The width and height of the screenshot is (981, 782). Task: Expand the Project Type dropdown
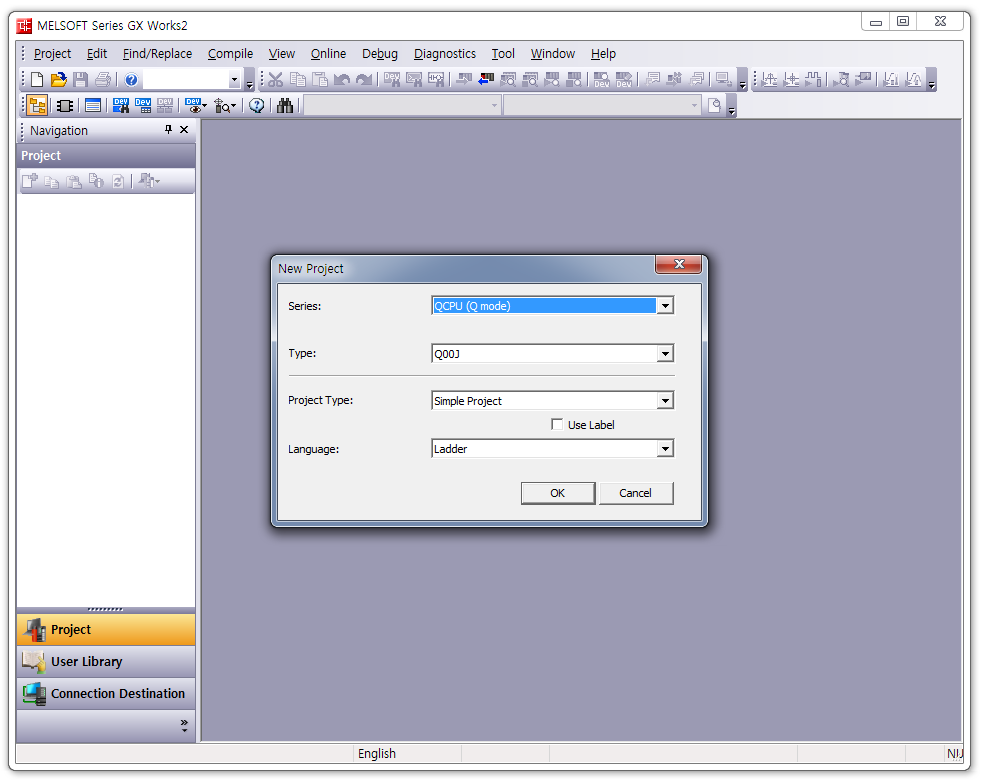665,400
